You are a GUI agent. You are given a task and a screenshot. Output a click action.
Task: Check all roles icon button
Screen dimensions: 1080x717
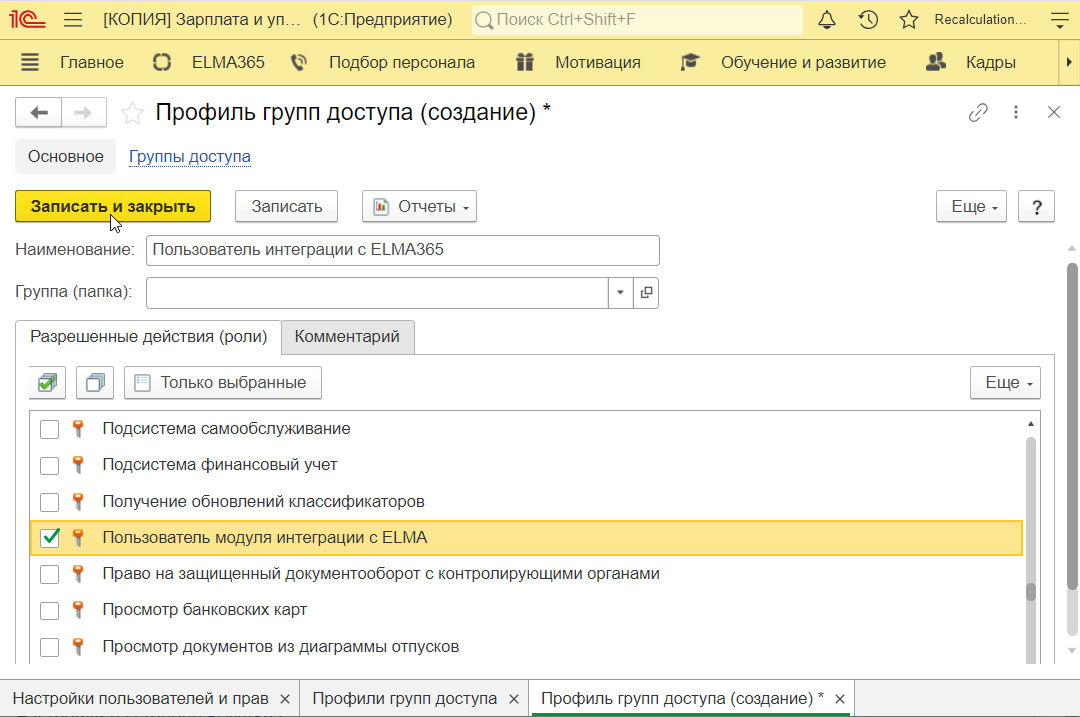click(47, 382)
